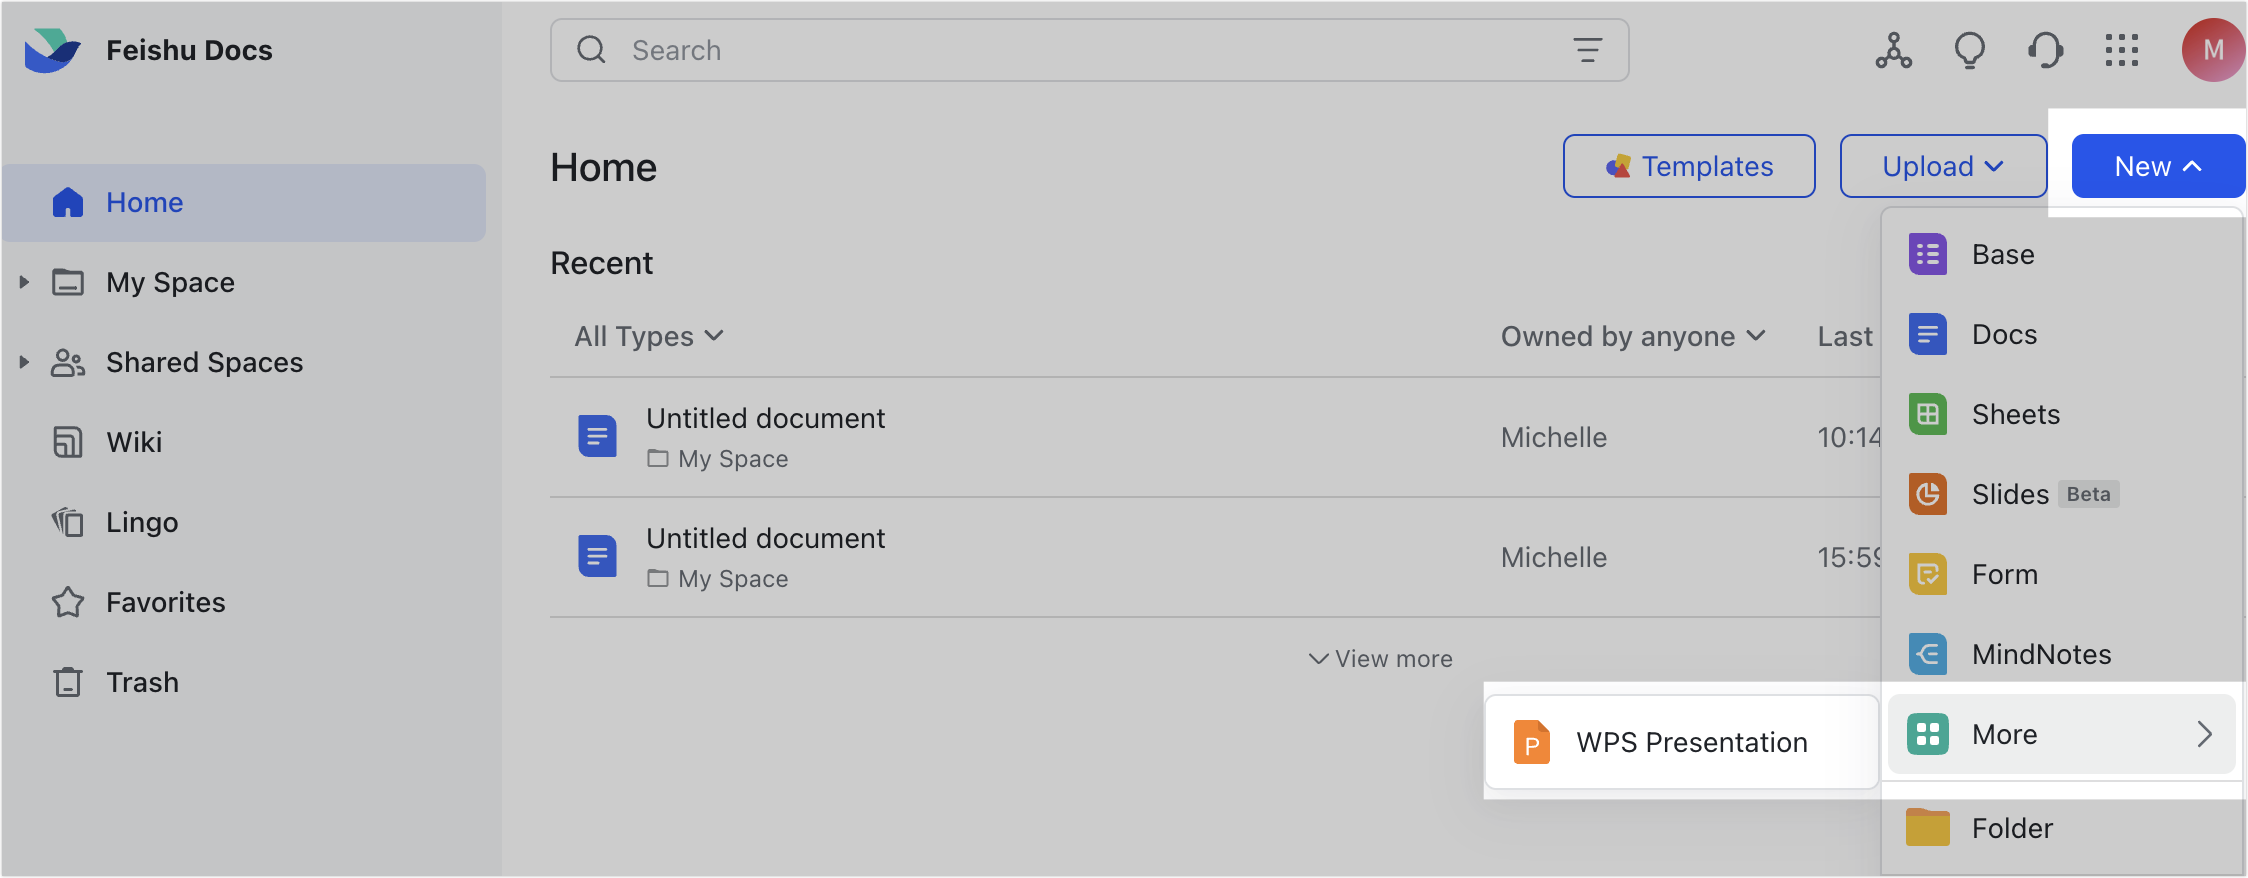
Task: Click the Last column header
Action: tap(1845, 336)
